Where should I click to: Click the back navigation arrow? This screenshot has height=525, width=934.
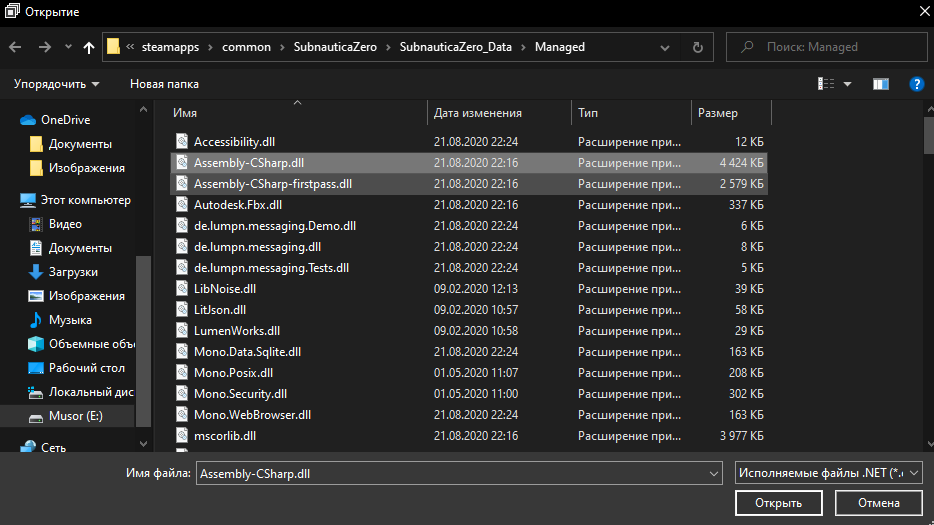15,47
